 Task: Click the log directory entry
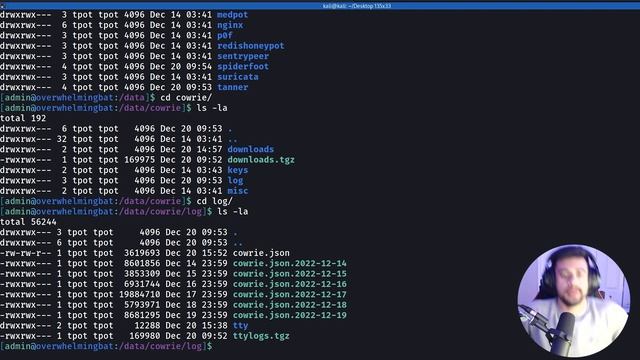(x=235, y=180)
